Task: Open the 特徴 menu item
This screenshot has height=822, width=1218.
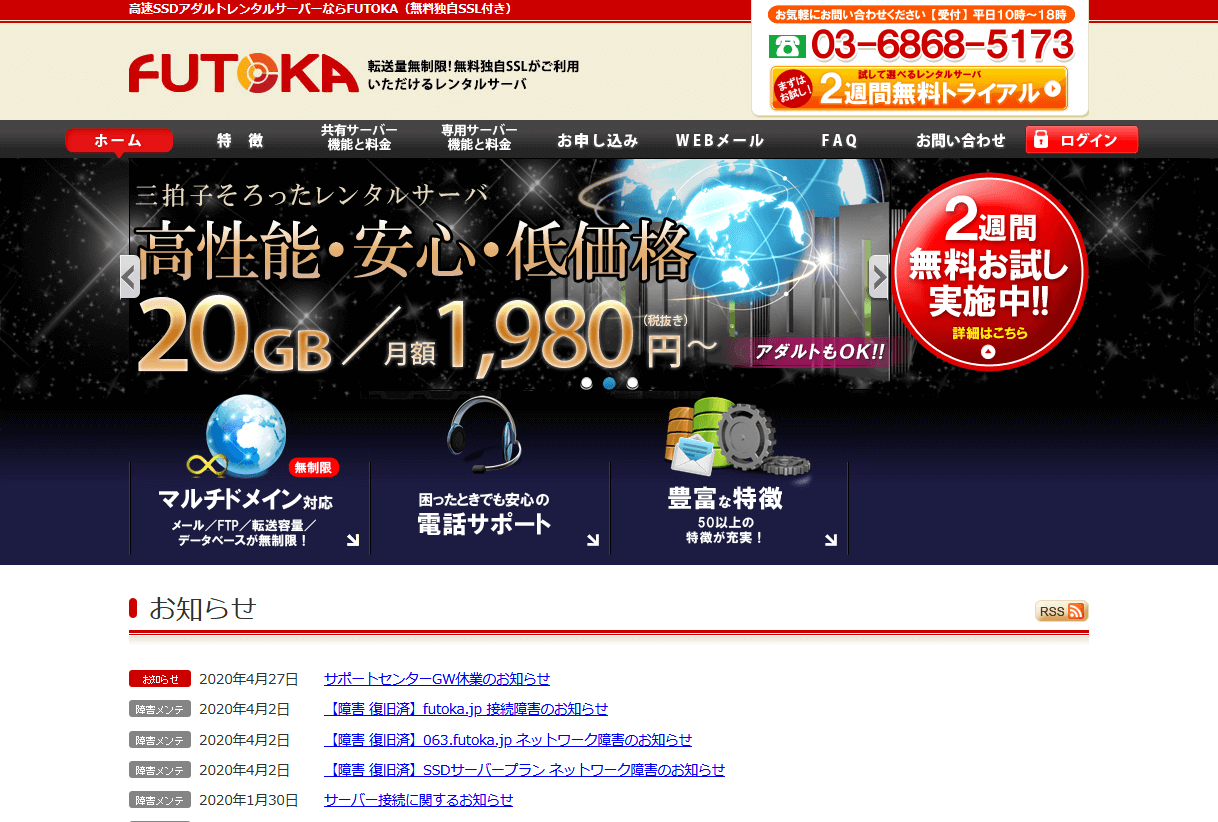Action: coord(240,140)
